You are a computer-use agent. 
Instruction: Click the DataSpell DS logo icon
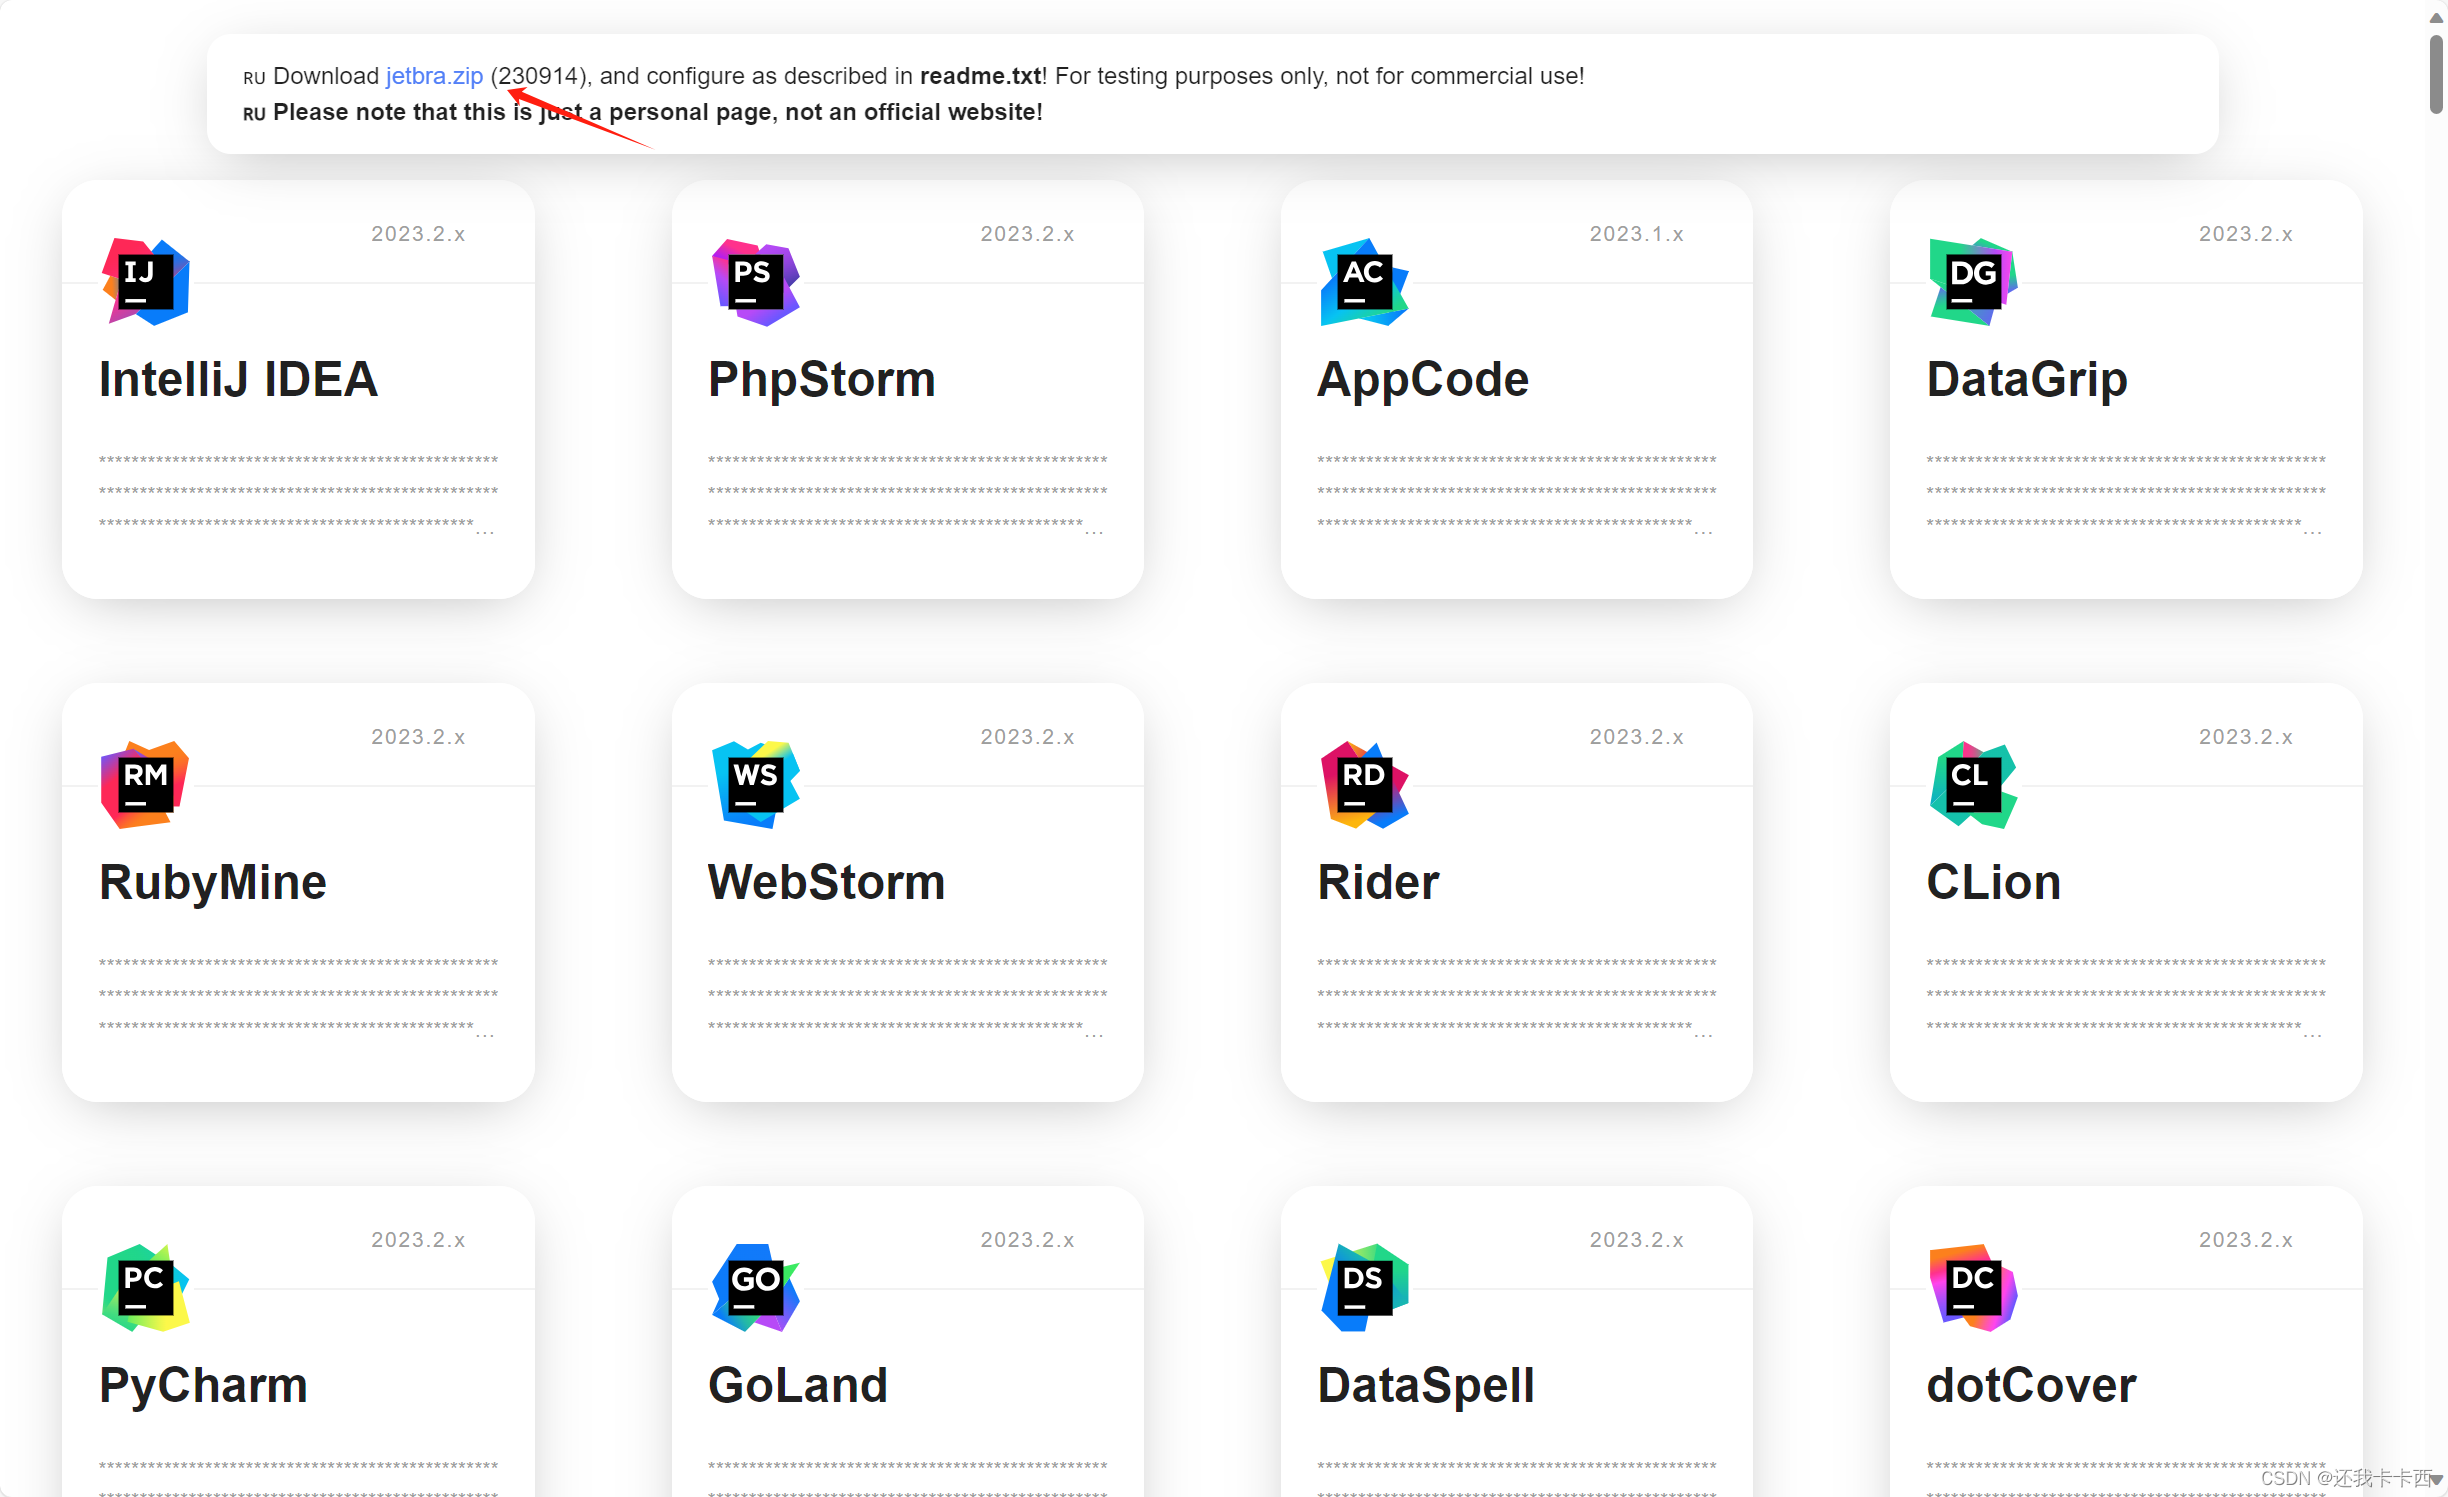click(x=1364, y=1288)
